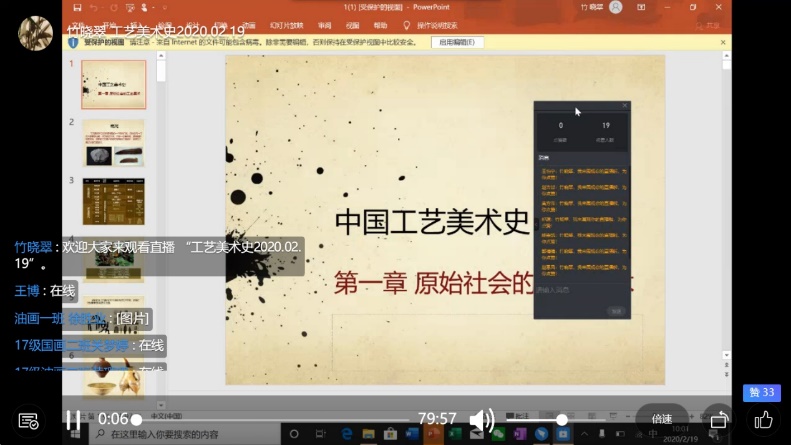791x445 pixels.
Task: Click the thumbs-up like icon
Action: click(763, 420)
